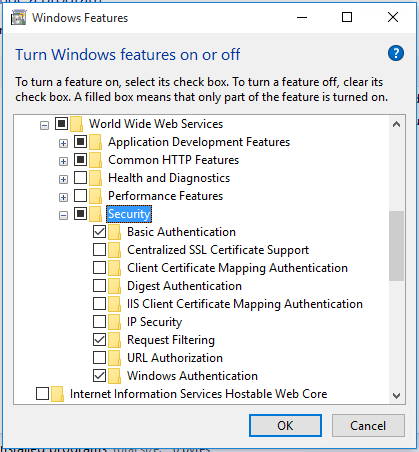Toggle the Security filled checkbox

coord(80,214)
